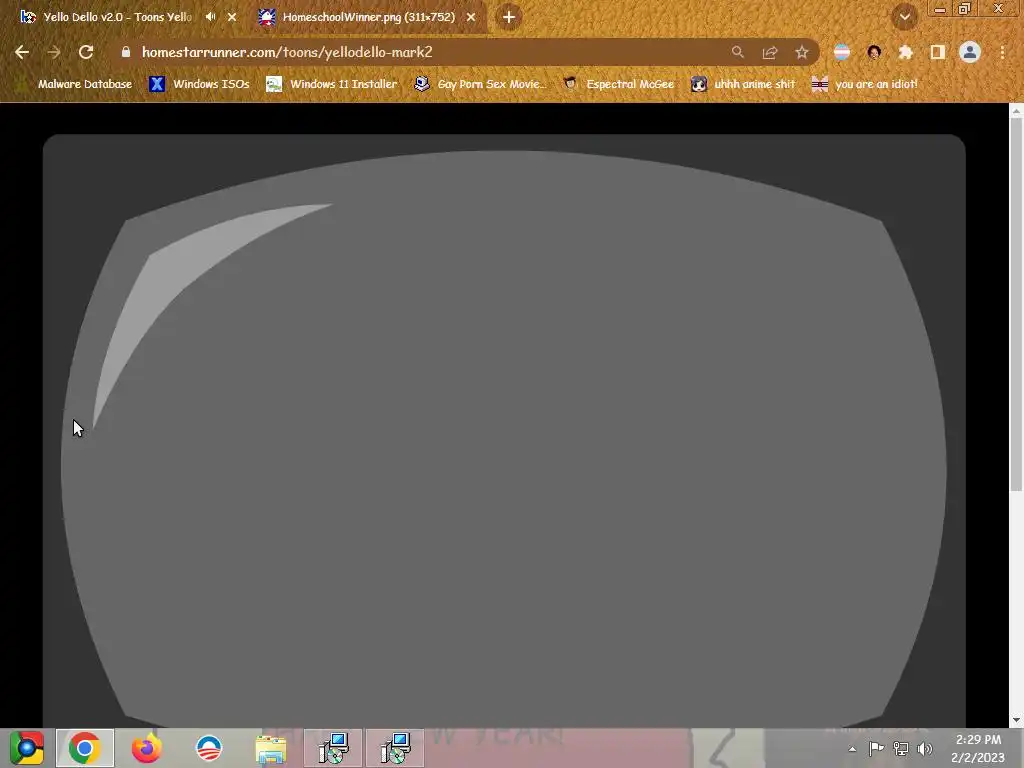
Task: Open the network tray icon
Action: pyautogui.click(x=901, y=749)
